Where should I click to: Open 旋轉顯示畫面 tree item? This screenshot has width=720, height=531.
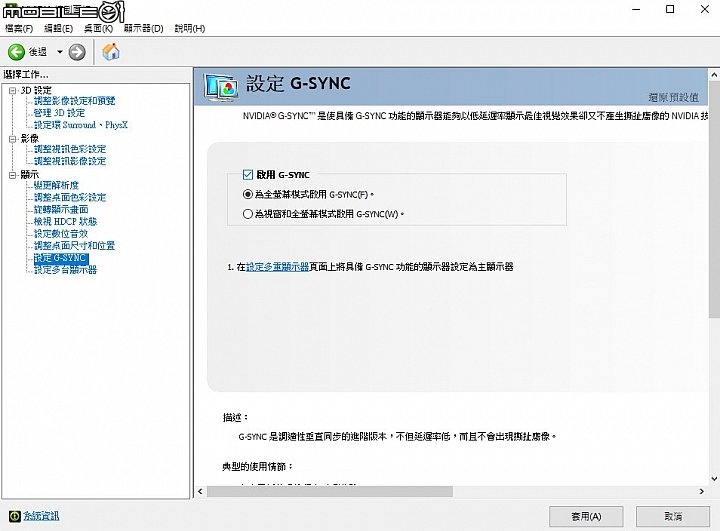coord(61,209)
